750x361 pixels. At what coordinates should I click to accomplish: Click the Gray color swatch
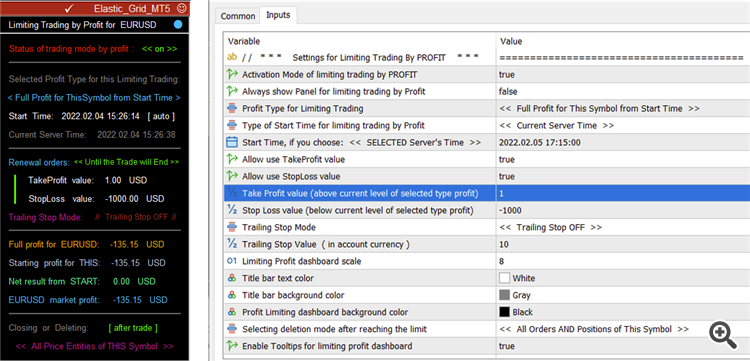(504, 295)
